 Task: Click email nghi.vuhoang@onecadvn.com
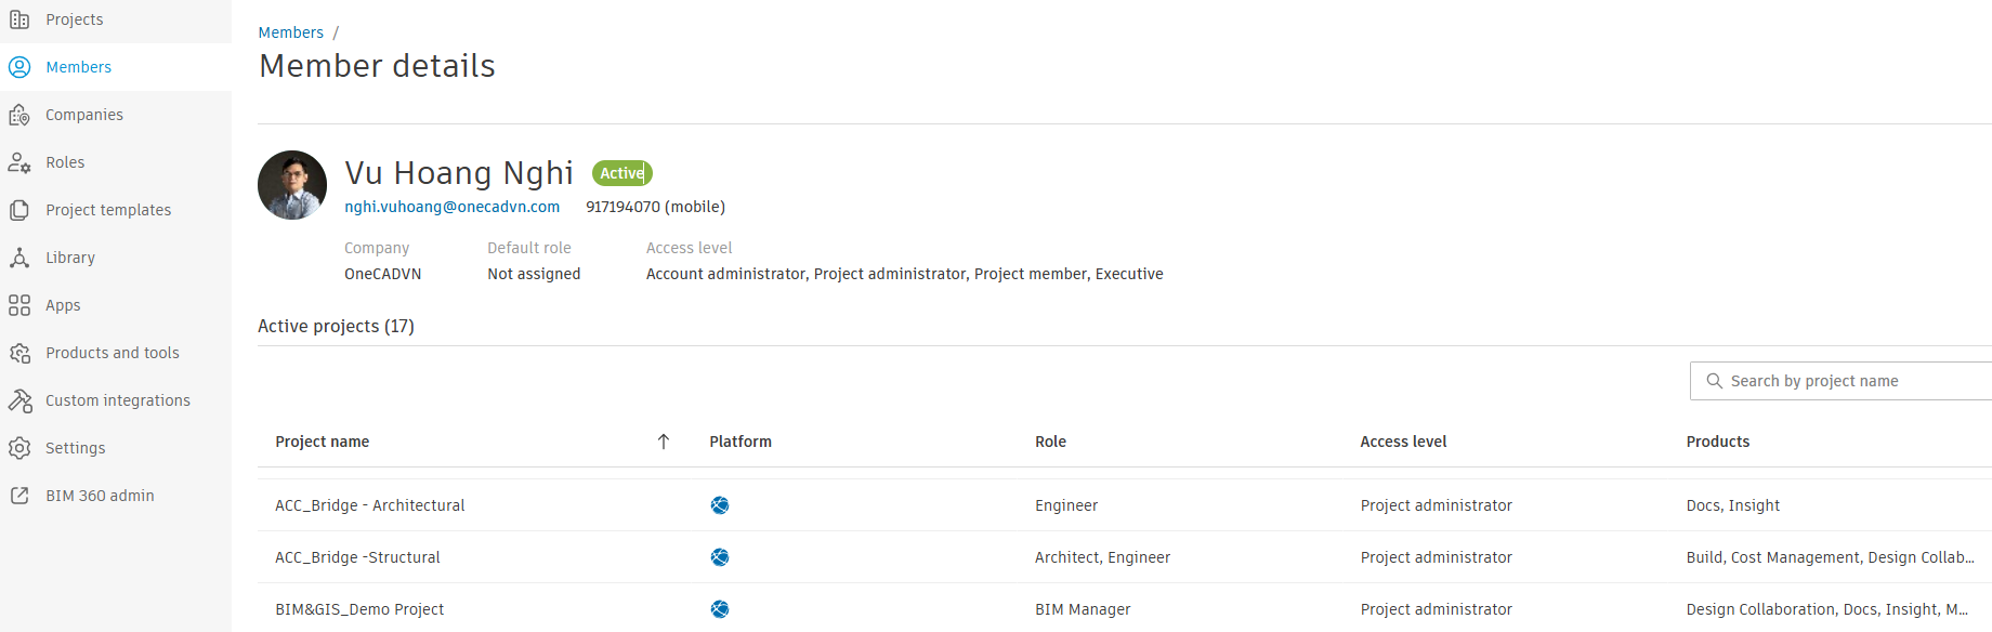pos(452,207)
